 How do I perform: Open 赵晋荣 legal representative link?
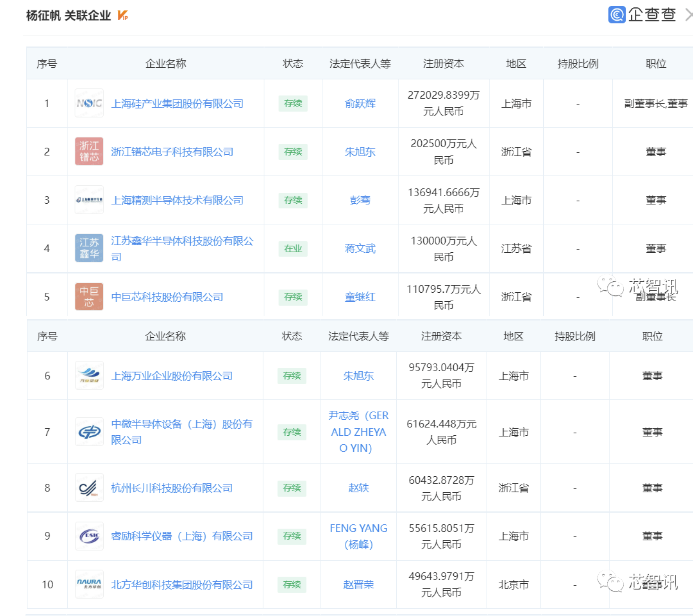tap(359, 585)
